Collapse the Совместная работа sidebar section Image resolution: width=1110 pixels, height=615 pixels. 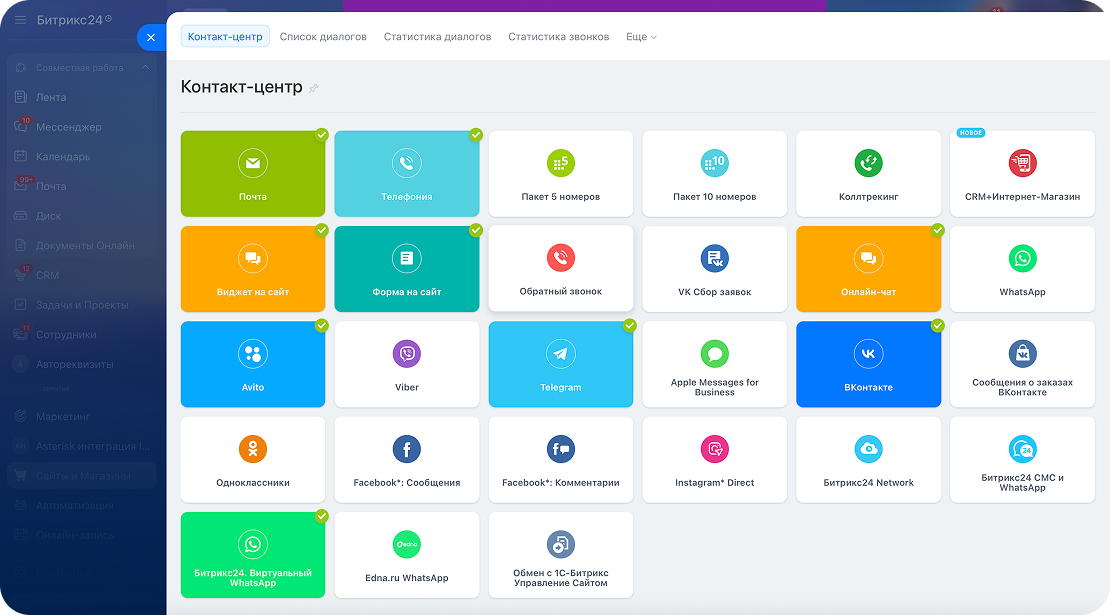pyautogui.click(x=145, y=68)
